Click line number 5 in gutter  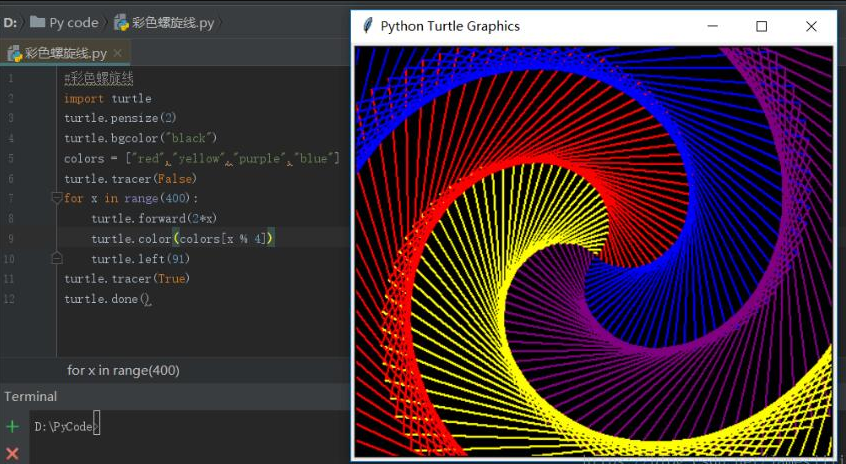point(11,159)
